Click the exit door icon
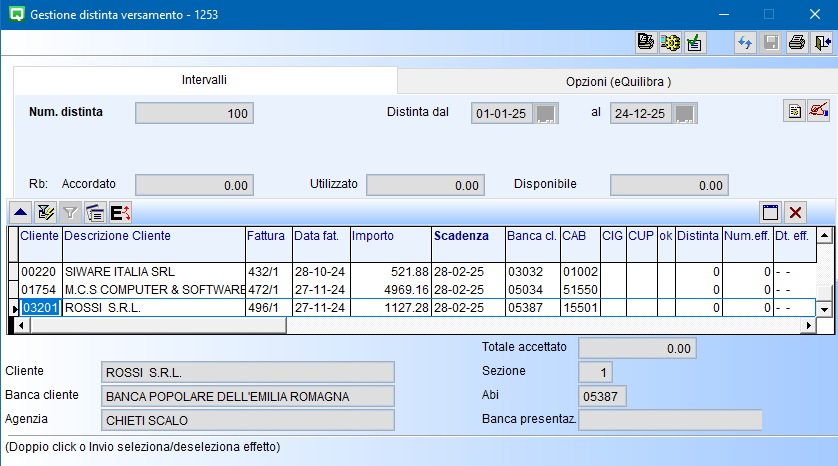The height and width of the screenshot is (466, 838). [x=822, y=42]
